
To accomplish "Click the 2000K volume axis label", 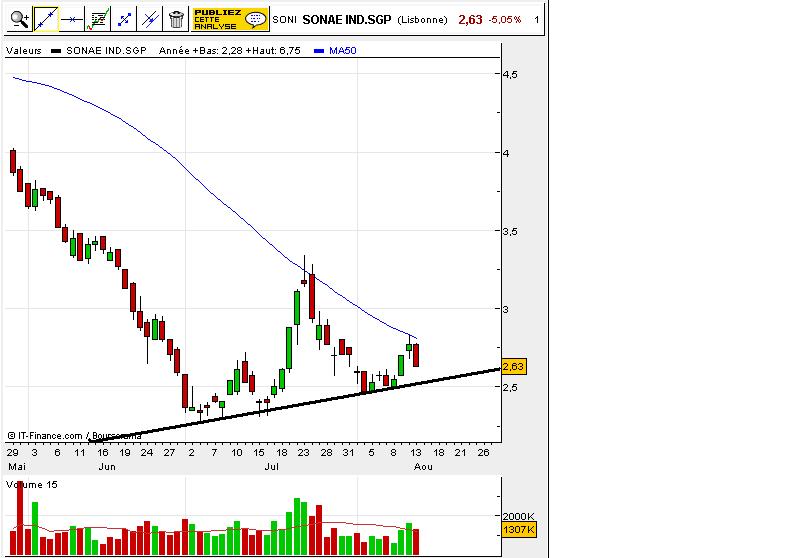I will click(x=518, y=516).
